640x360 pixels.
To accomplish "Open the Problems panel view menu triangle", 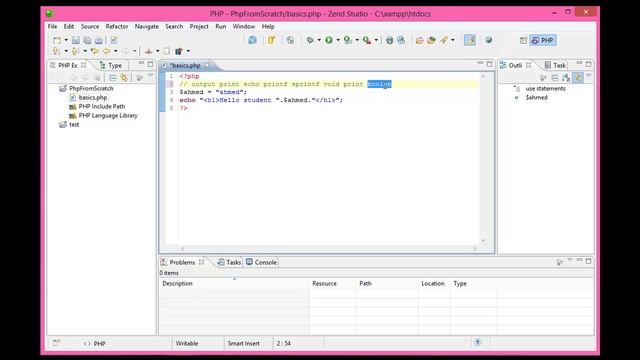I will (x=570, y=260).
